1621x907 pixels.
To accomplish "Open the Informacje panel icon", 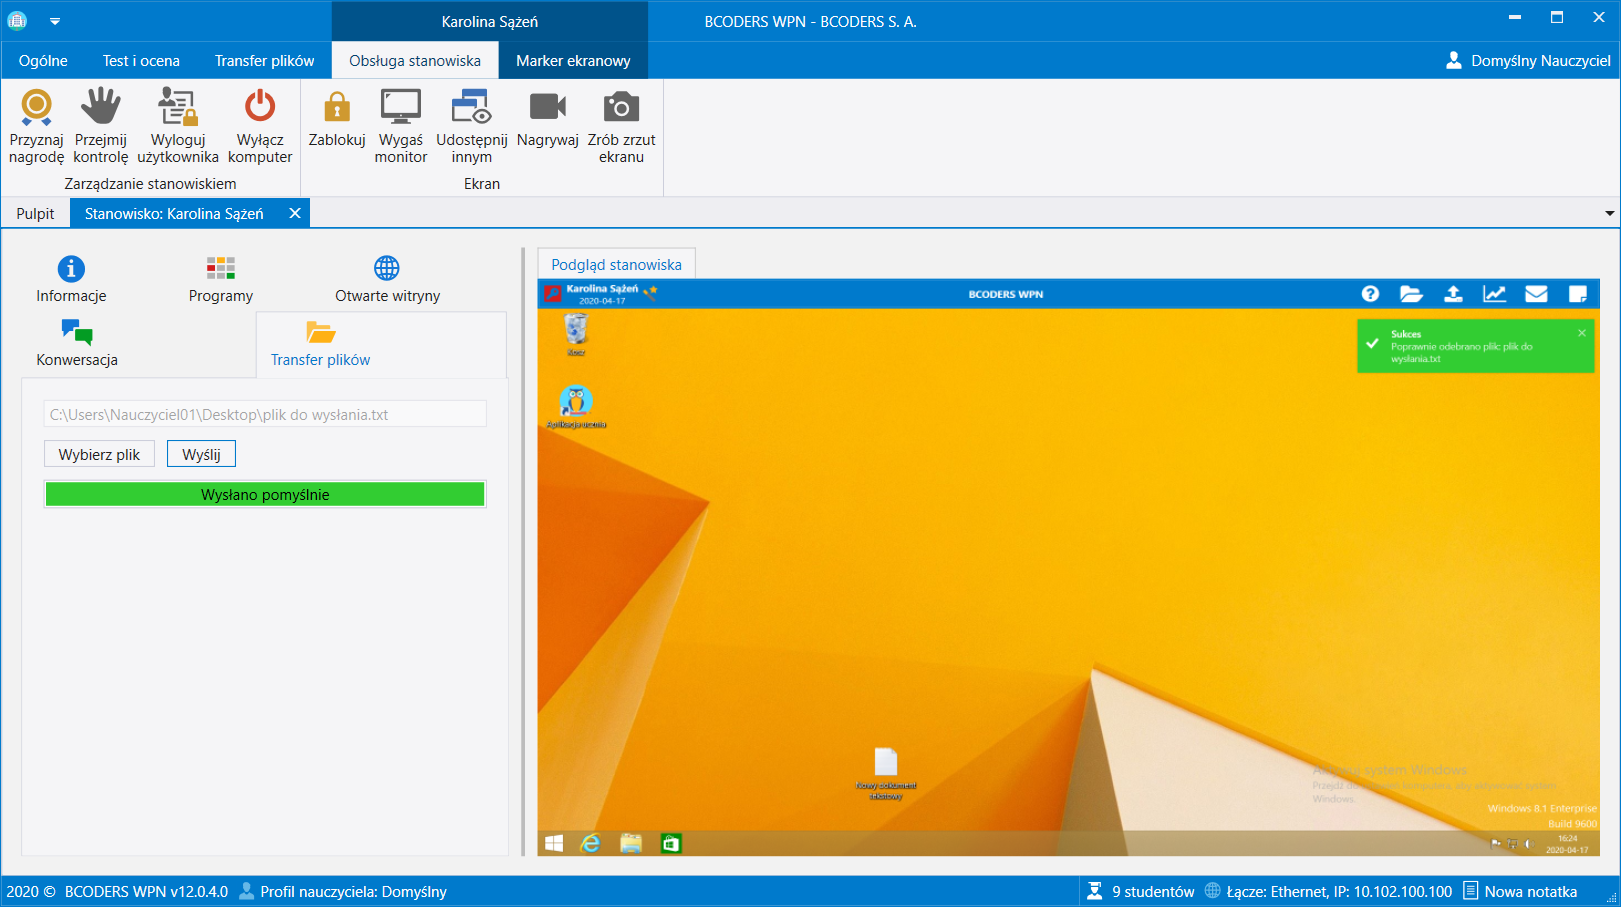I will tap(71, 268).
